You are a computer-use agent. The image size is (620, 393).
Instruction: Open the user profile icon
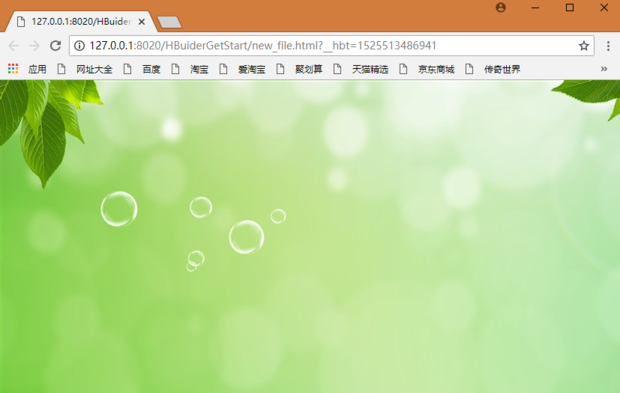(501, 8)
